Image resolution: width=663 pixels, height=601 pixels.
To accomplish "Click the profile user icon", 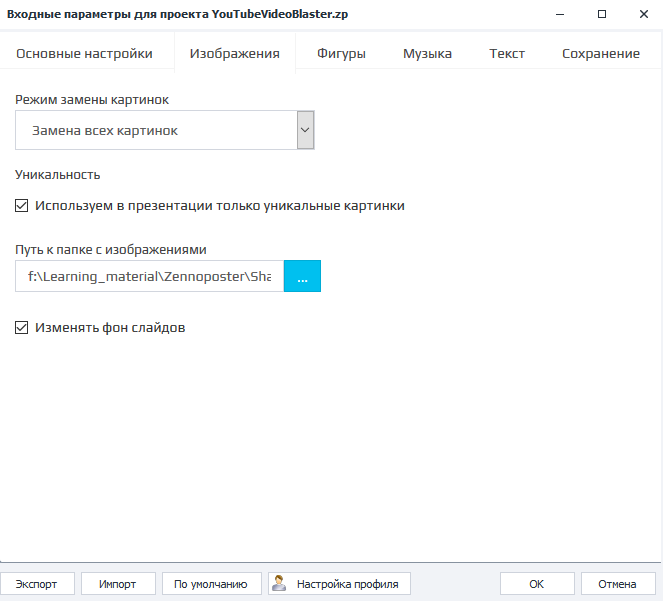I will click(279, 583).
